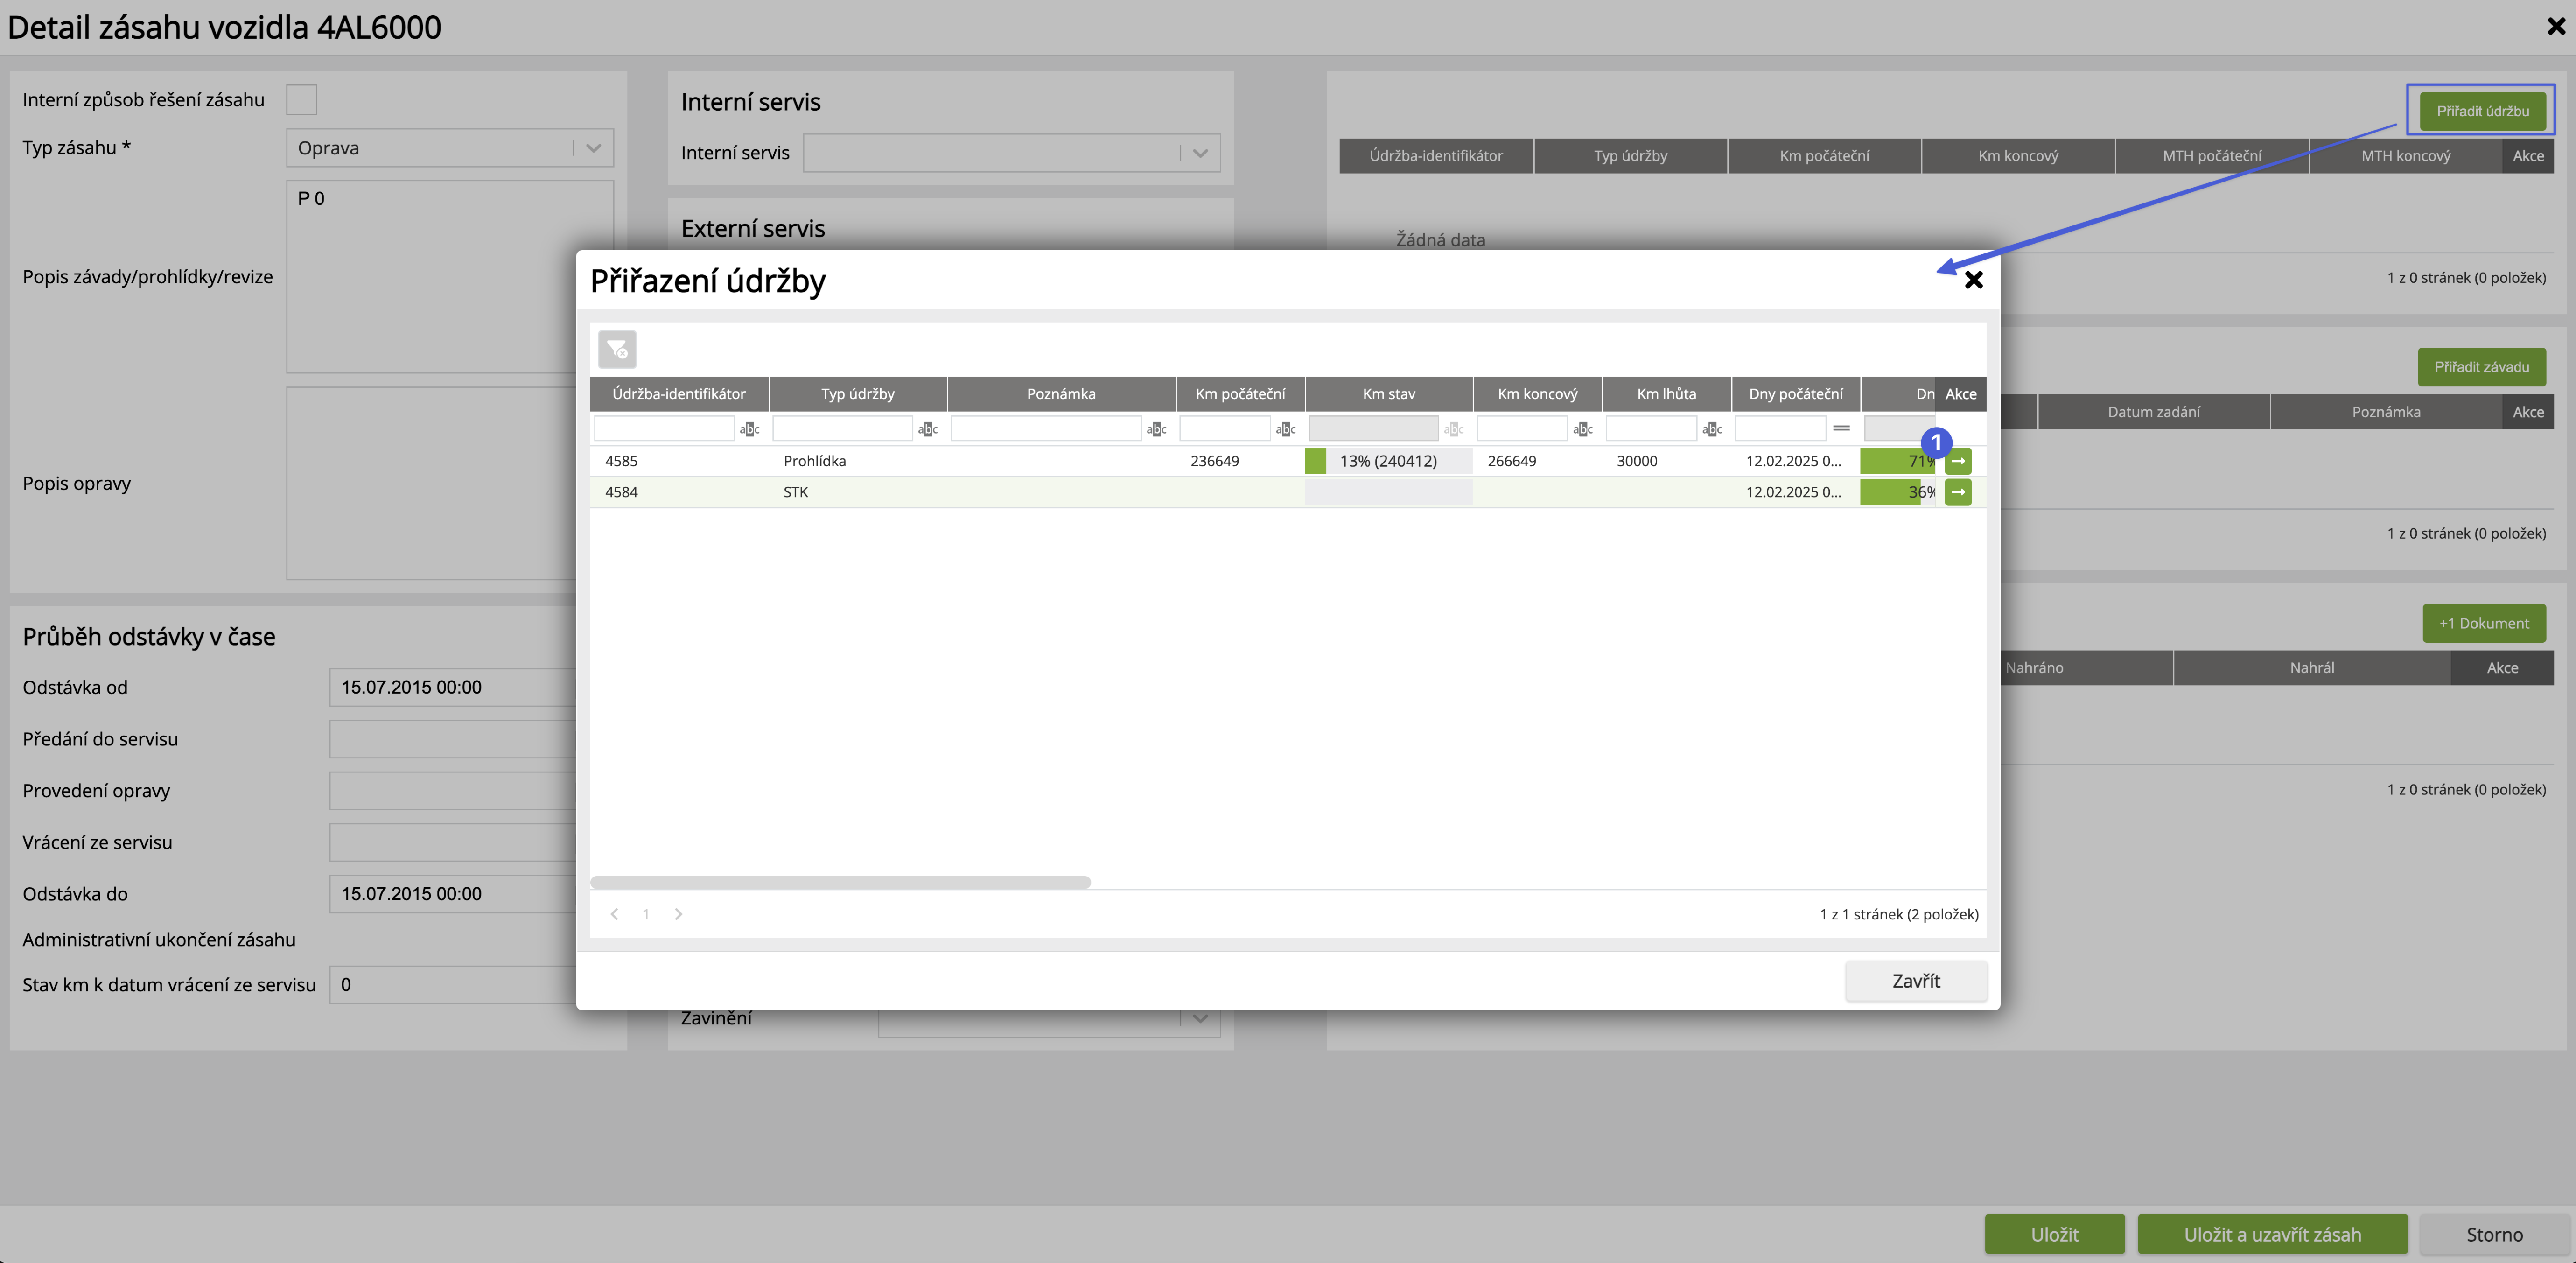Open abc filter operator for Údržba-identifikátor column
Image resolution: width=2576 pixels, height=1263 pixels.
pos(749,429)
